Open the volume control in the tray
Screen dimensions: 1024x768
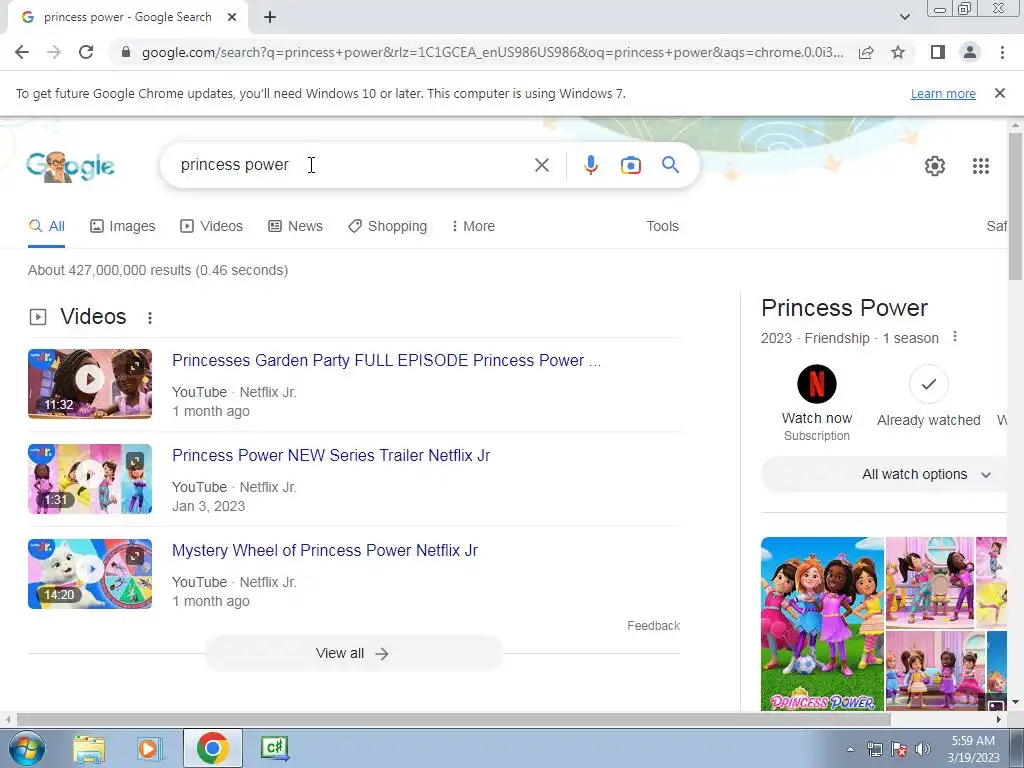click(x=922, y=749)
